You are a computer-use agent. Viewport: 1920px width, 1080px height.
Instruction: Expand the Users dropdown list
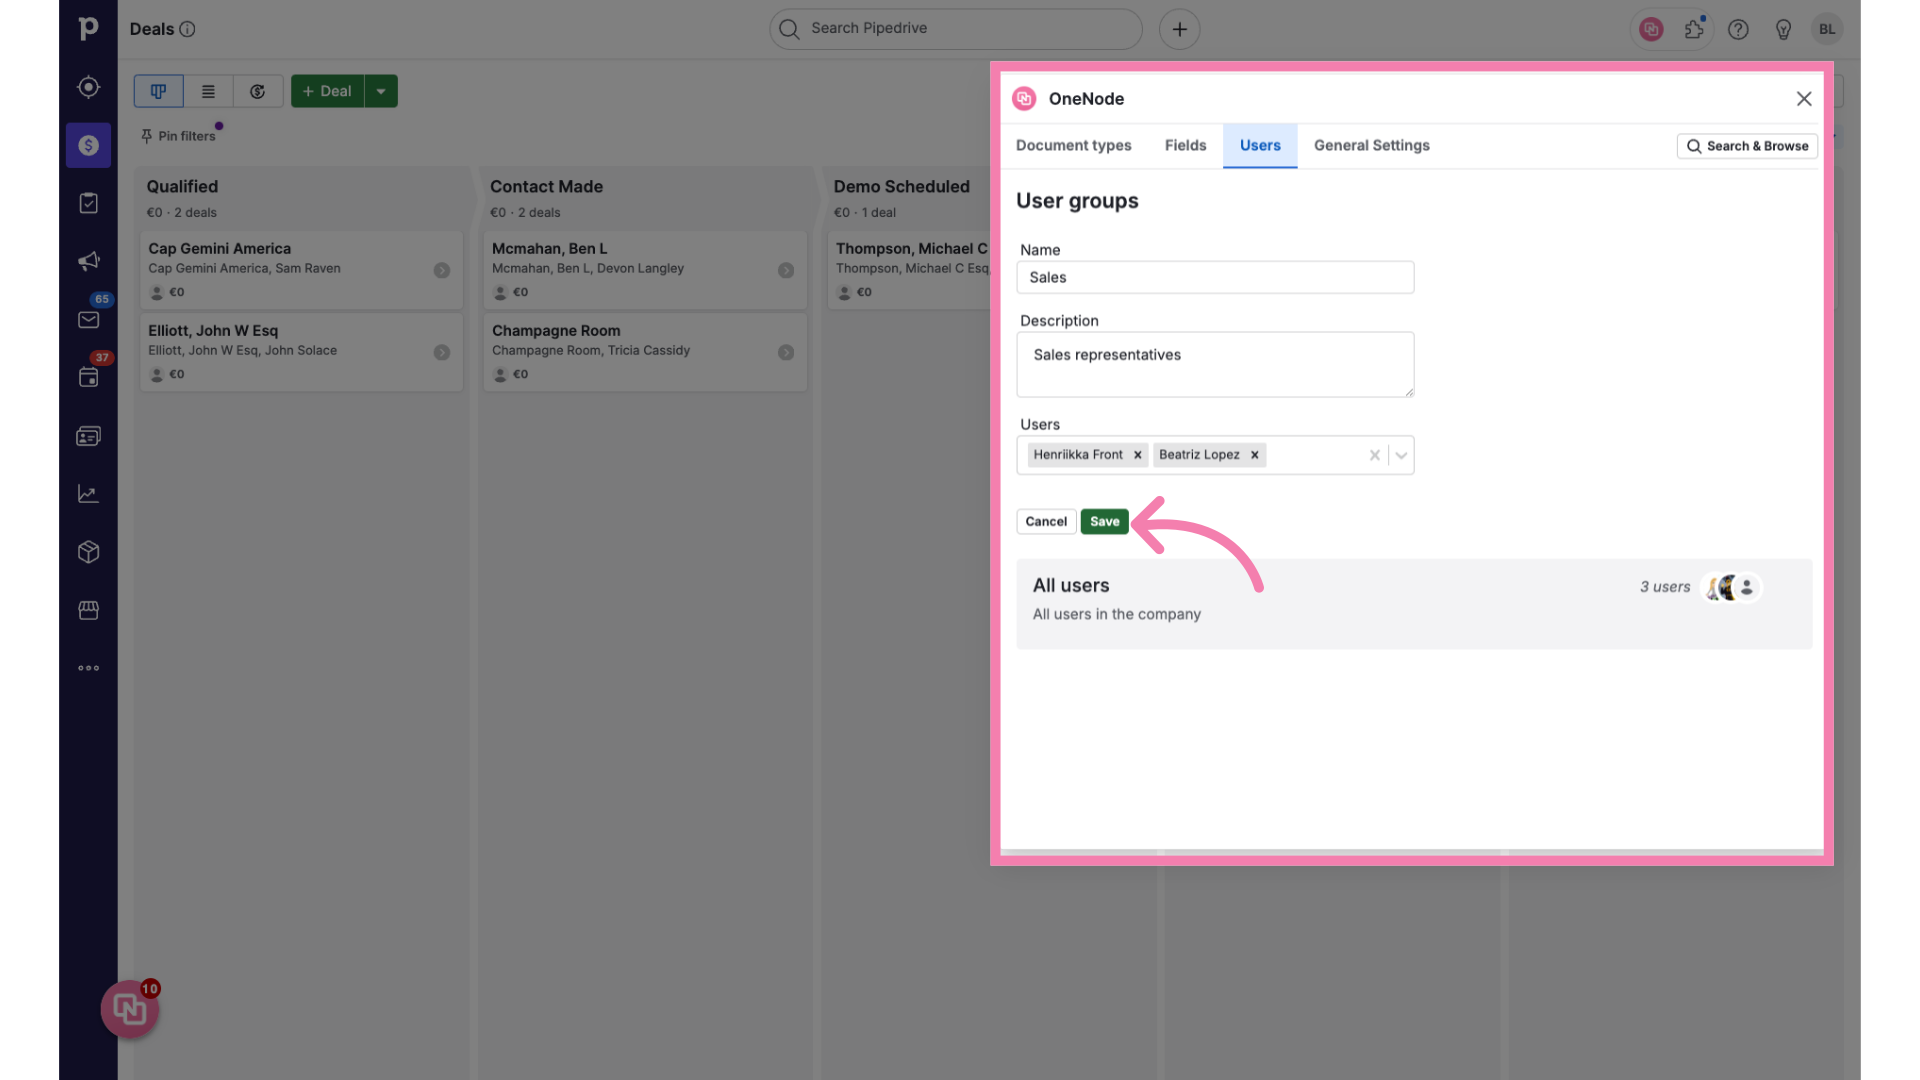tap(1401, 455)
